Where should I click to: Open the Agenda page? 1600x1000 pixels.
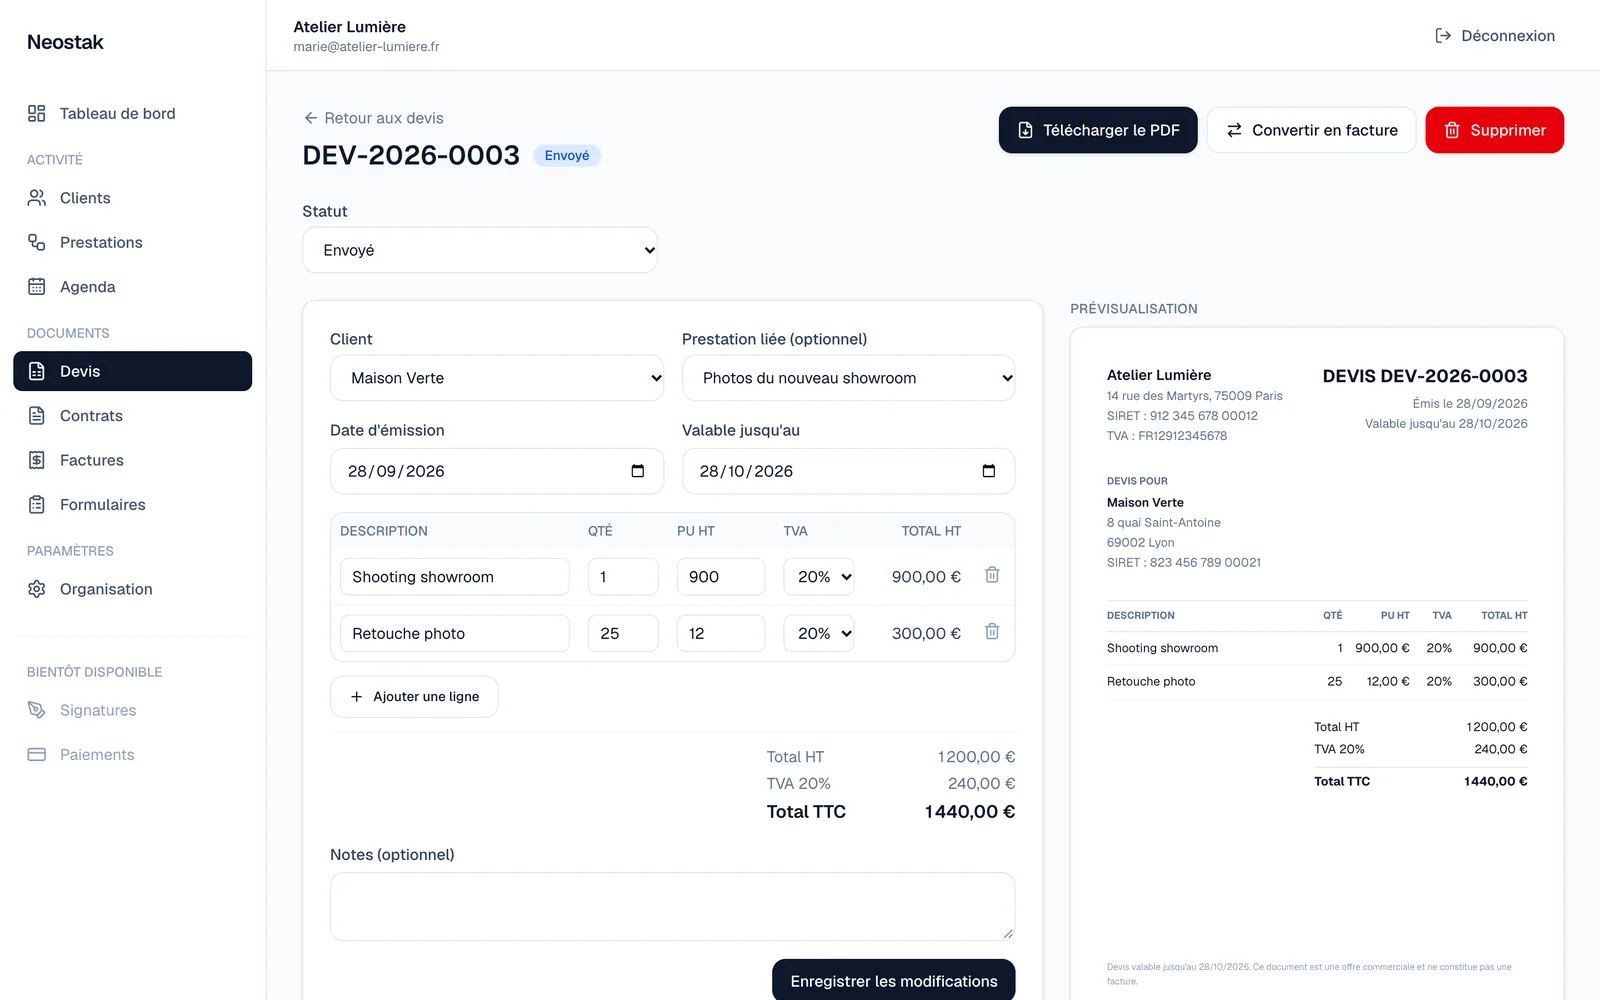point(132,287)
